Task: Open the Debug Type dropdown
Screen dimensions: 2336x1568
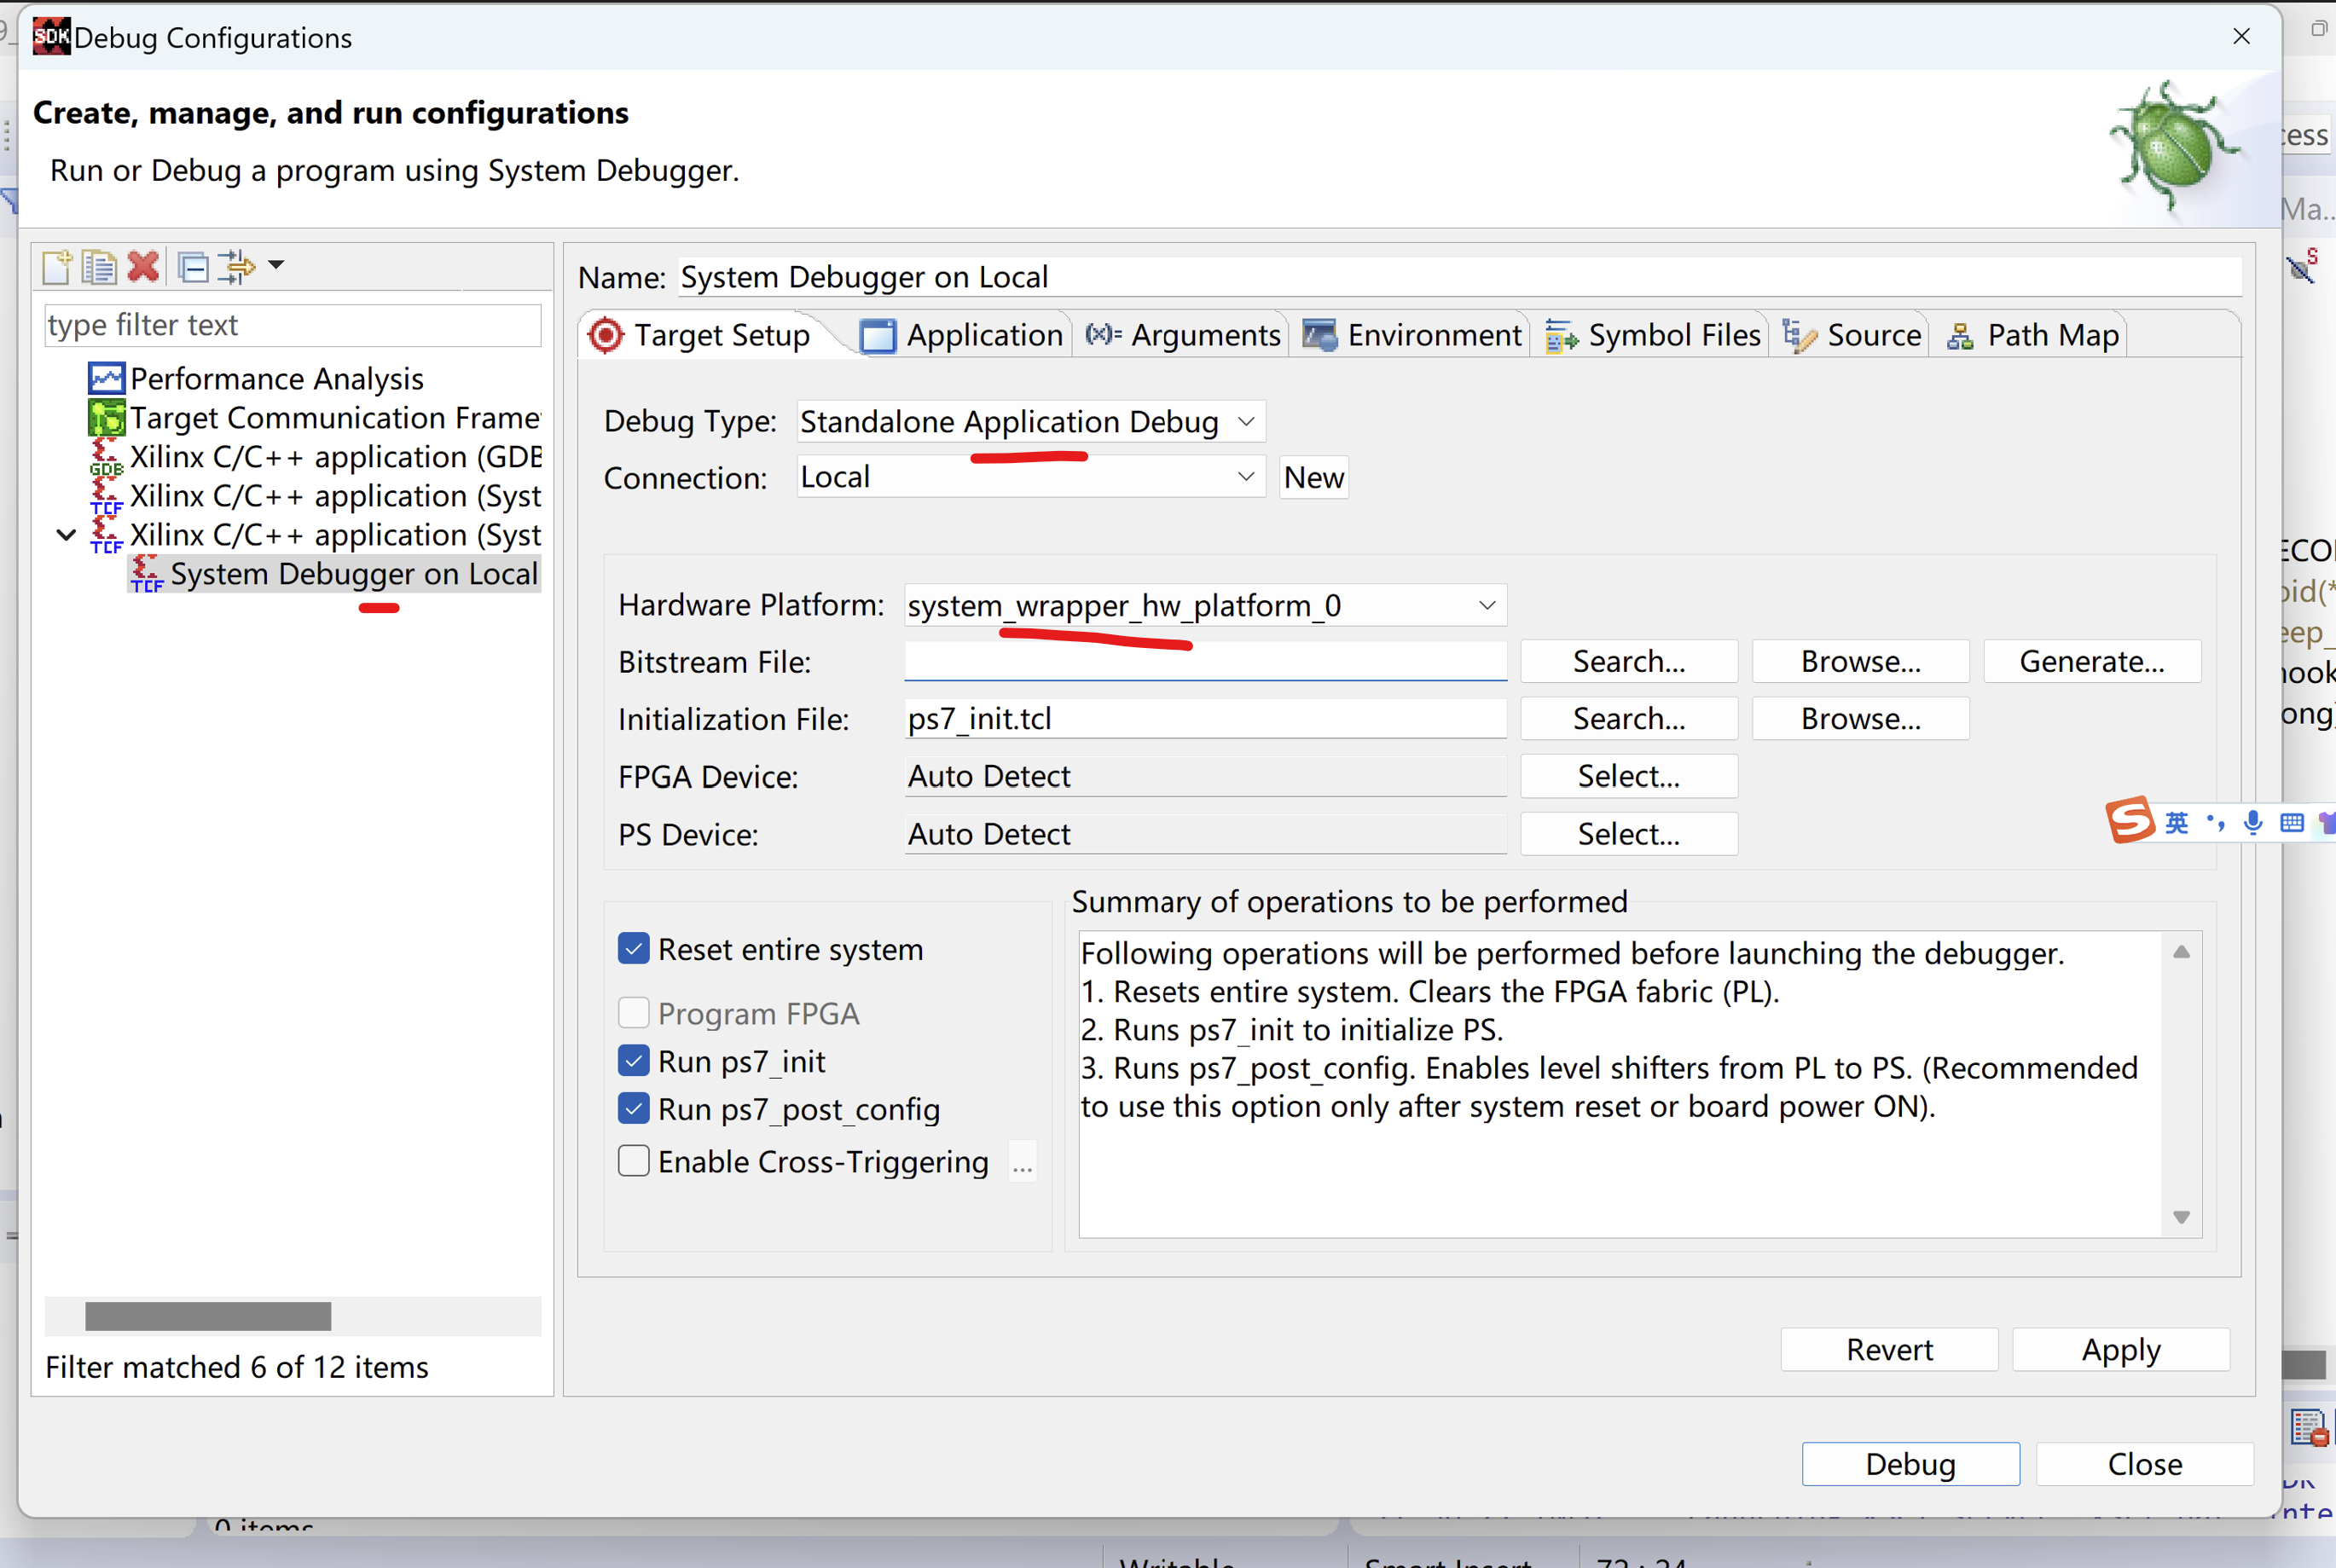Action: (x=1031, y=421)
